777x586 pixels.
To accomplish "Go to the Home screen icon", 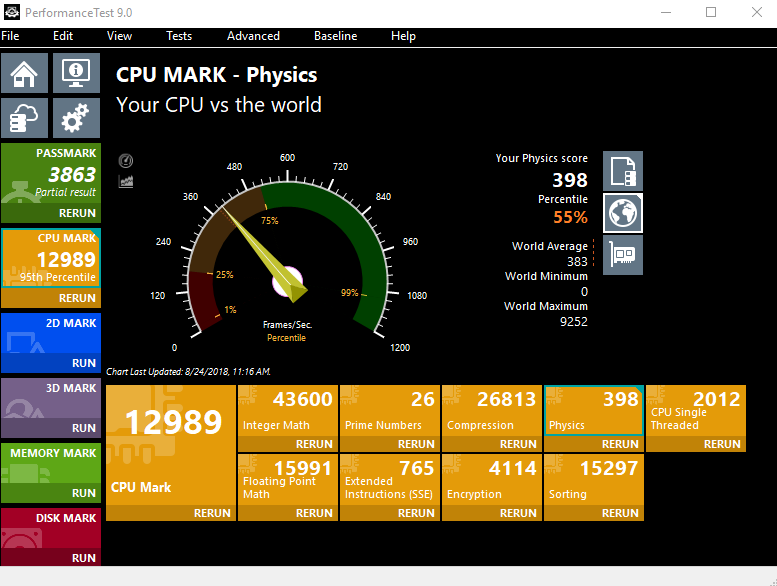I will coord(24,73).
